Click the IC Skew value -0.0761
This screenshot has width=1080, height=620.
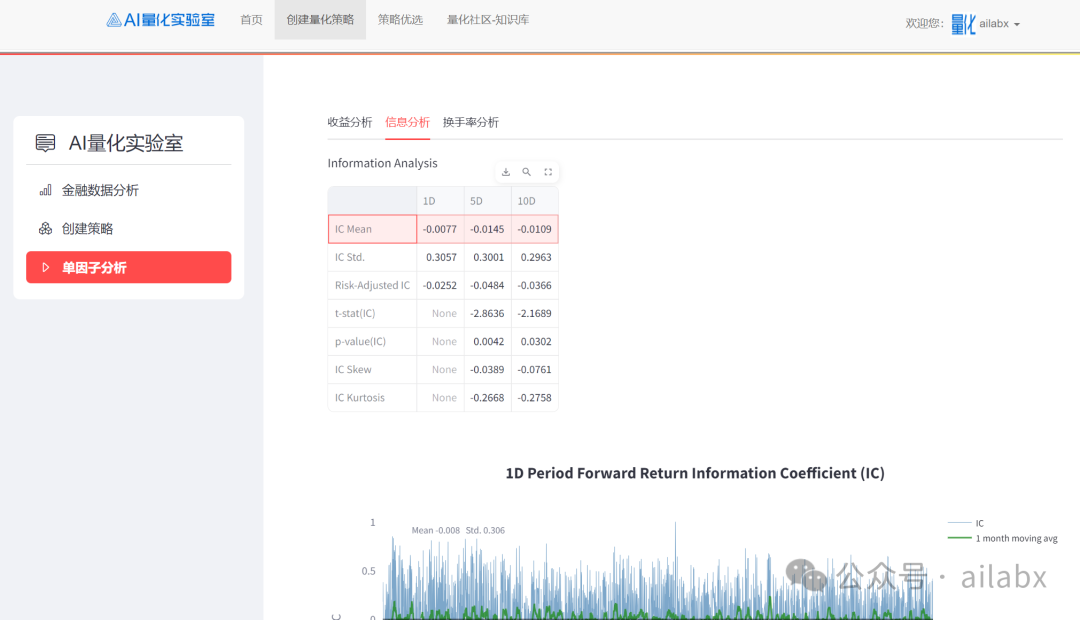click(535, 370)
